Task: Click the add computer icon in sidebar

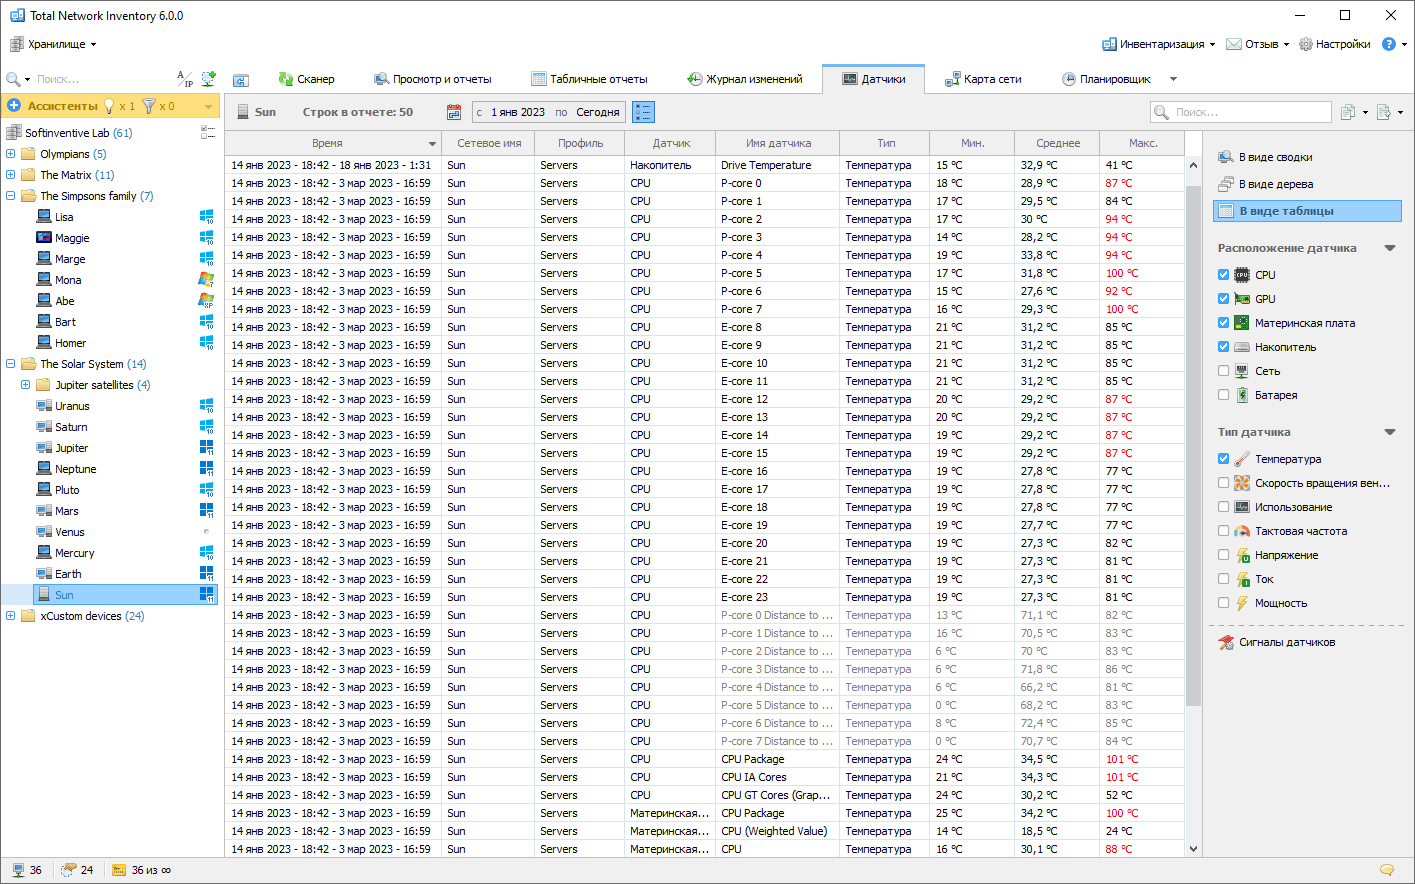Action: pyautogui.click(x=208, y=78)
